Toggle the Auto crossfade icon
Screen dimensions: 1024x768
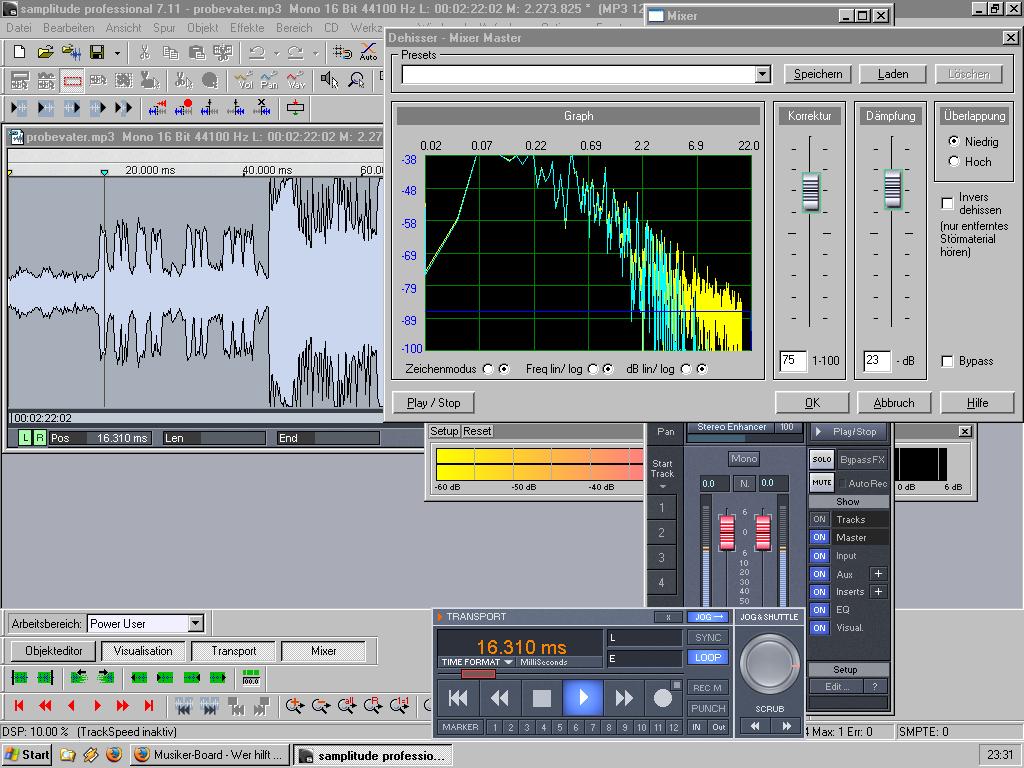tap(369, 52)
